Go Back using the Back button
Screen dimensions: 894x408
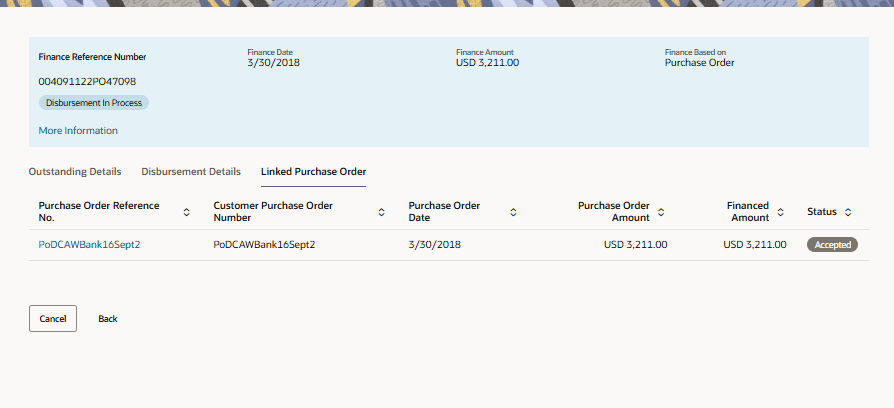[x=108, y=319]
